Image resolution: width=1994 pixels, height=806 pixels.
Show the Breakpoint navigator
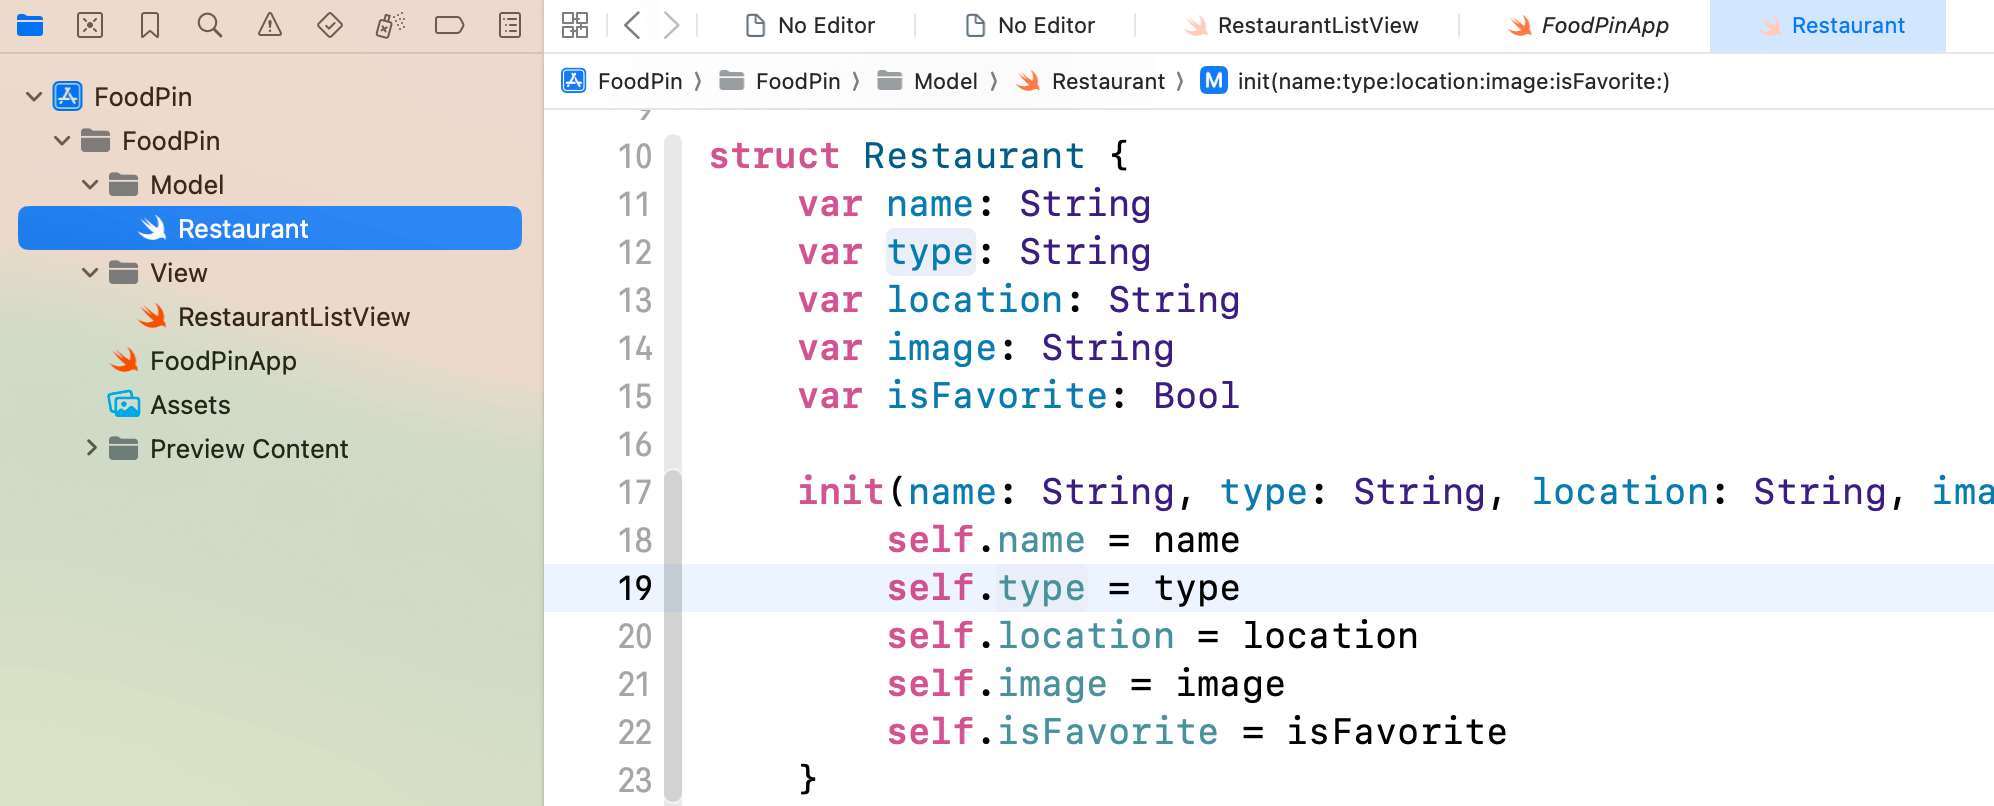coord(450,25)
